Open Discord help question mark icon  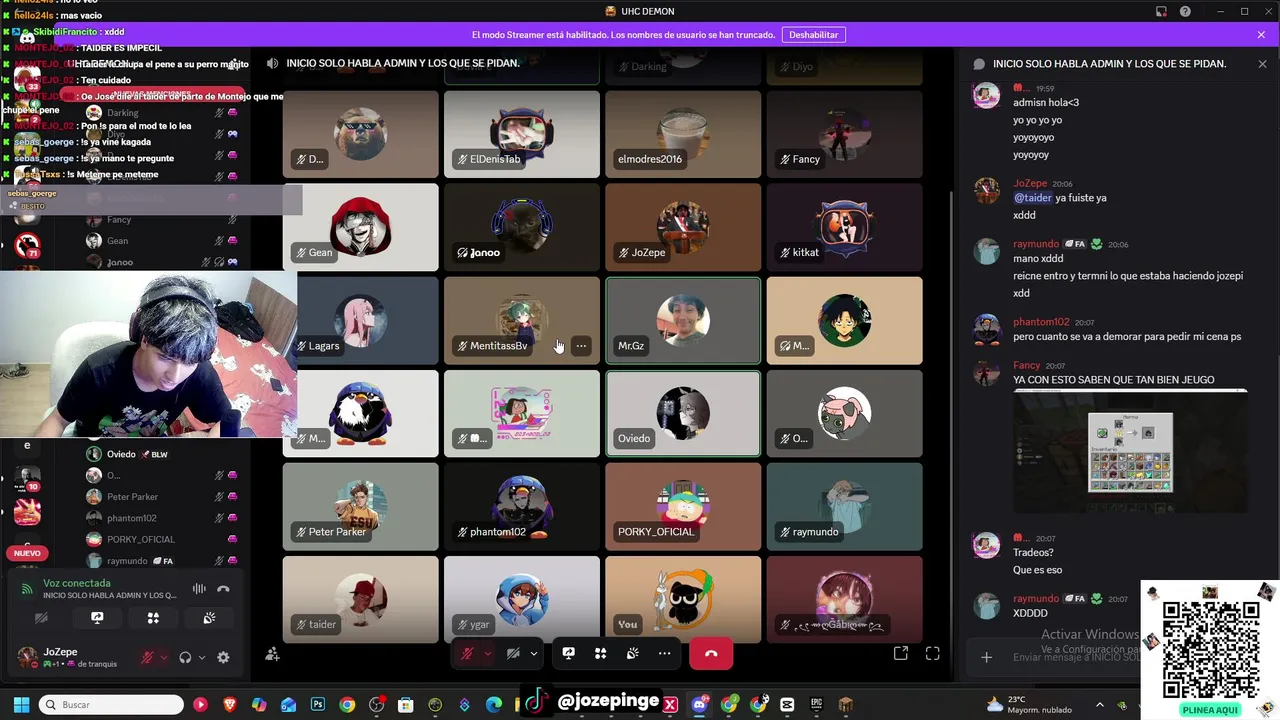1185,11
